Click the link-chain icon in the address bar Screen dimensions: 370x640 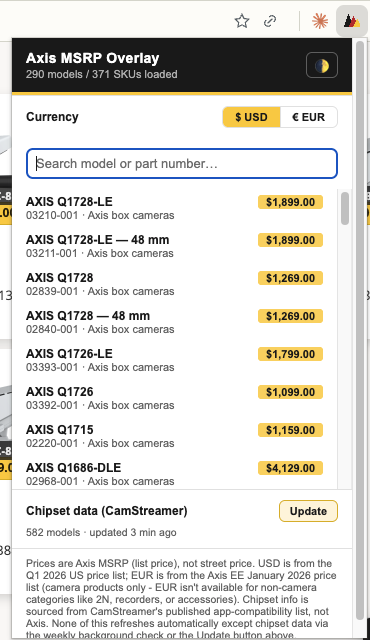pos(270,21)
